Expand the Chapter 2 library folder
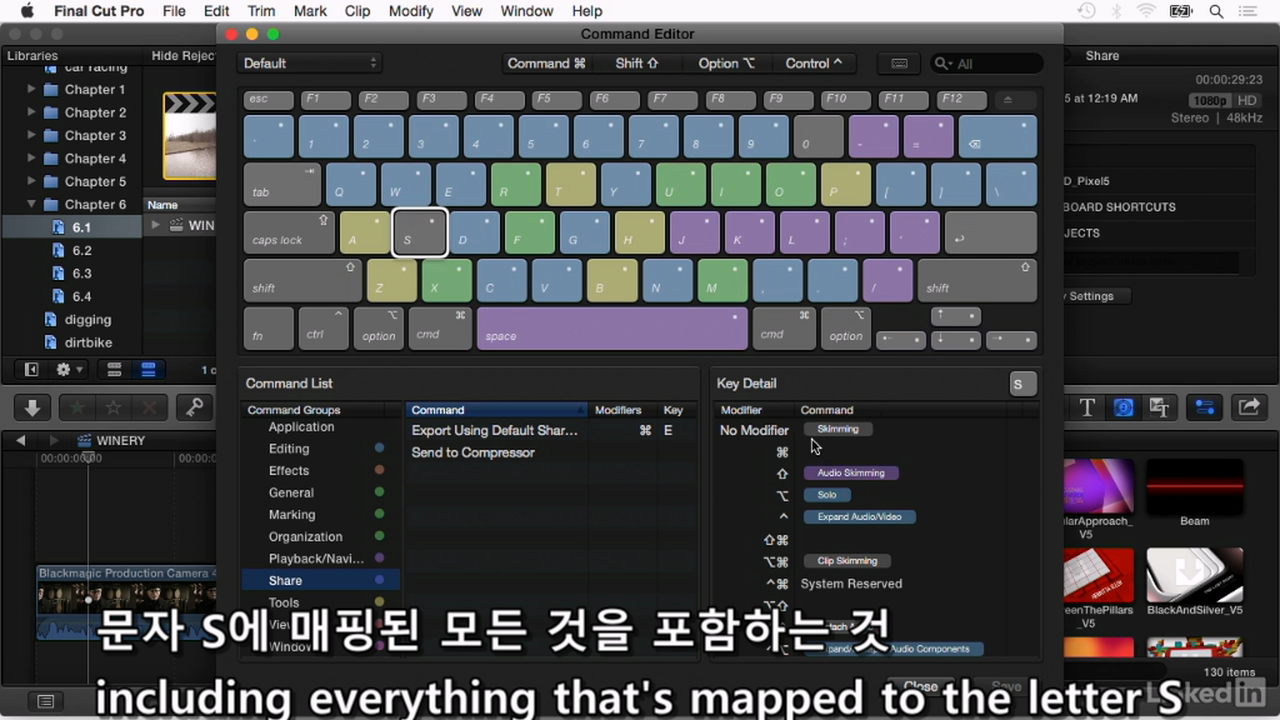The width and height of the screenshot is (1280, 720). coord(32,112)
